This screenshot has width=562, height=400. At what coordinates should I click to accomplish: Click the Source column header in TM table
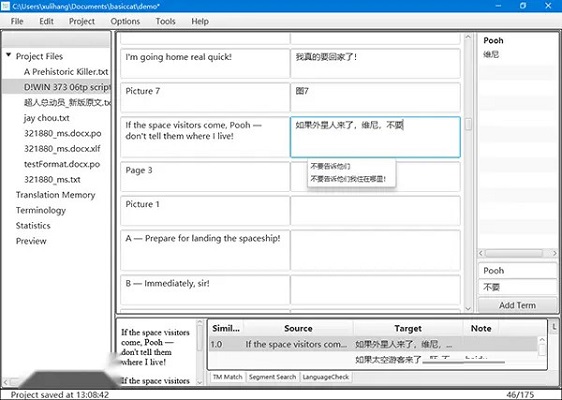298,328
